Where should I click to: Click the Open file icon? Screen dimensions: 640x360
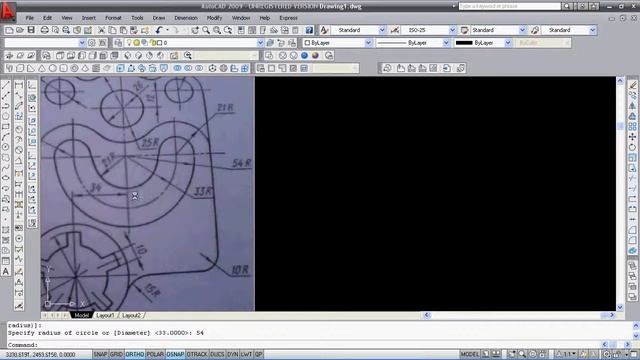[x=20, y=30]
